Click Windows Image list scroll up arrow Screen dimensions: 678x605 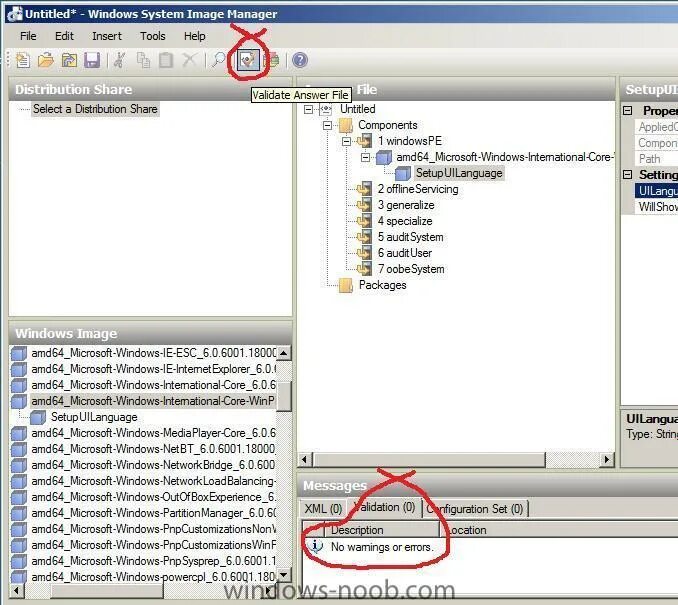point(284,353)
